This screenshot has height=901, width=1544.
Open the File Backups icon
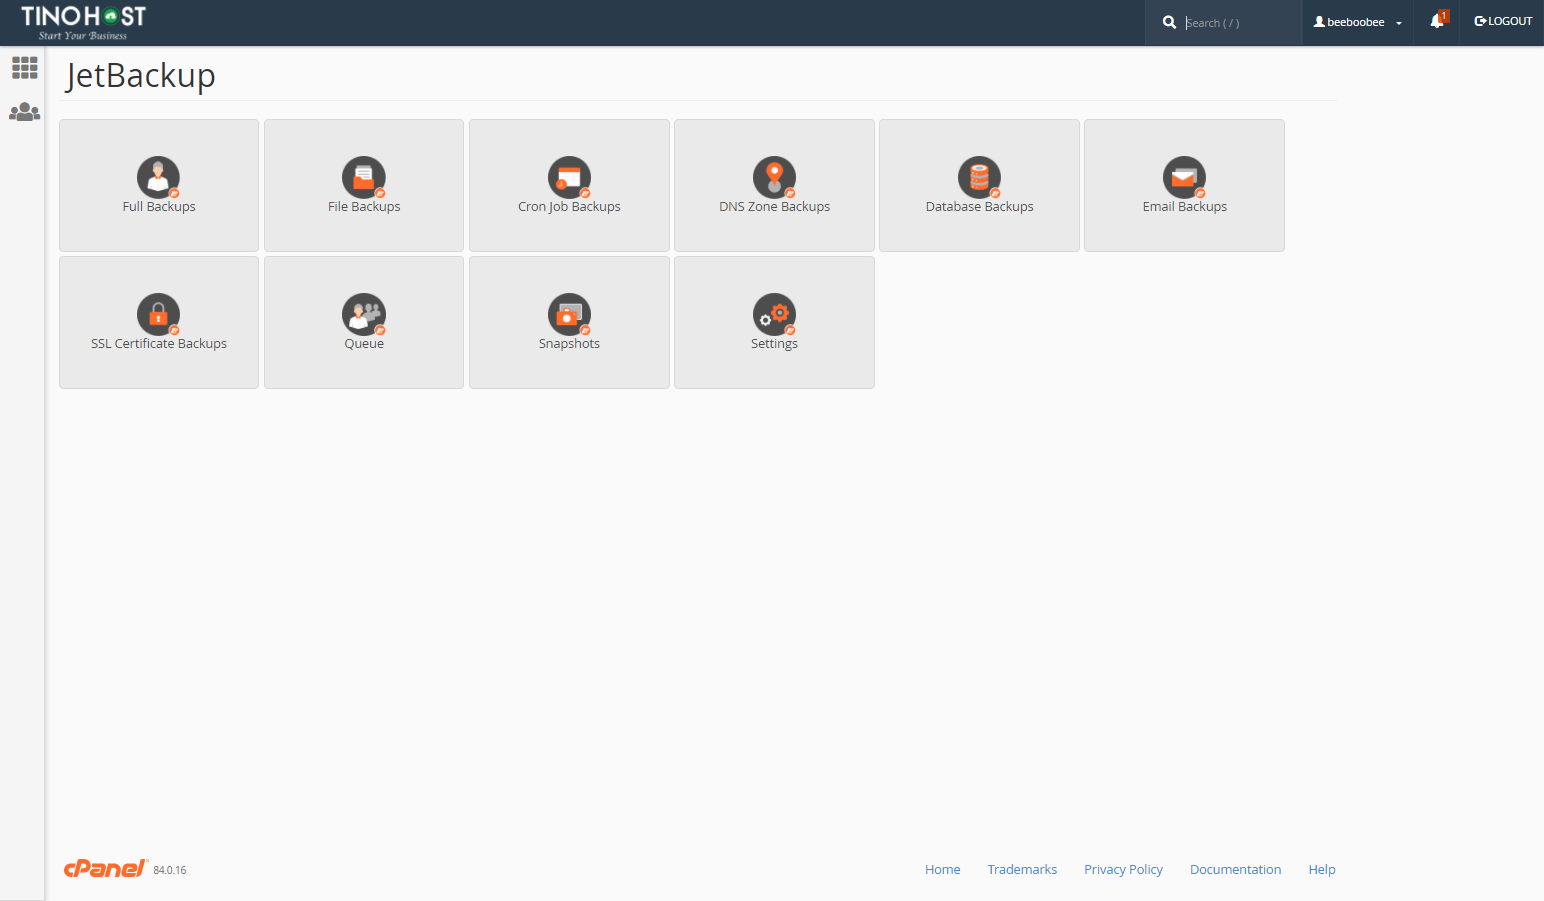[364, 177]
